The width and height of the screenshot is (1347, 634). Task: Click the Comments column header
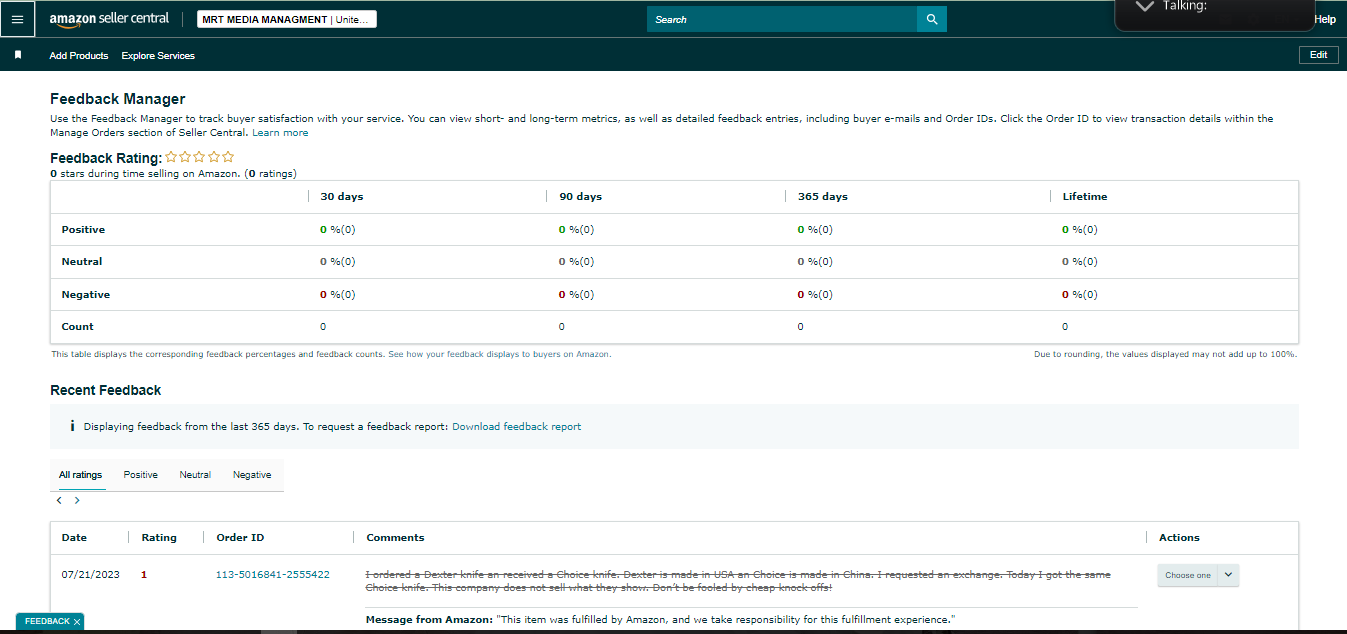tap(395, 538)
